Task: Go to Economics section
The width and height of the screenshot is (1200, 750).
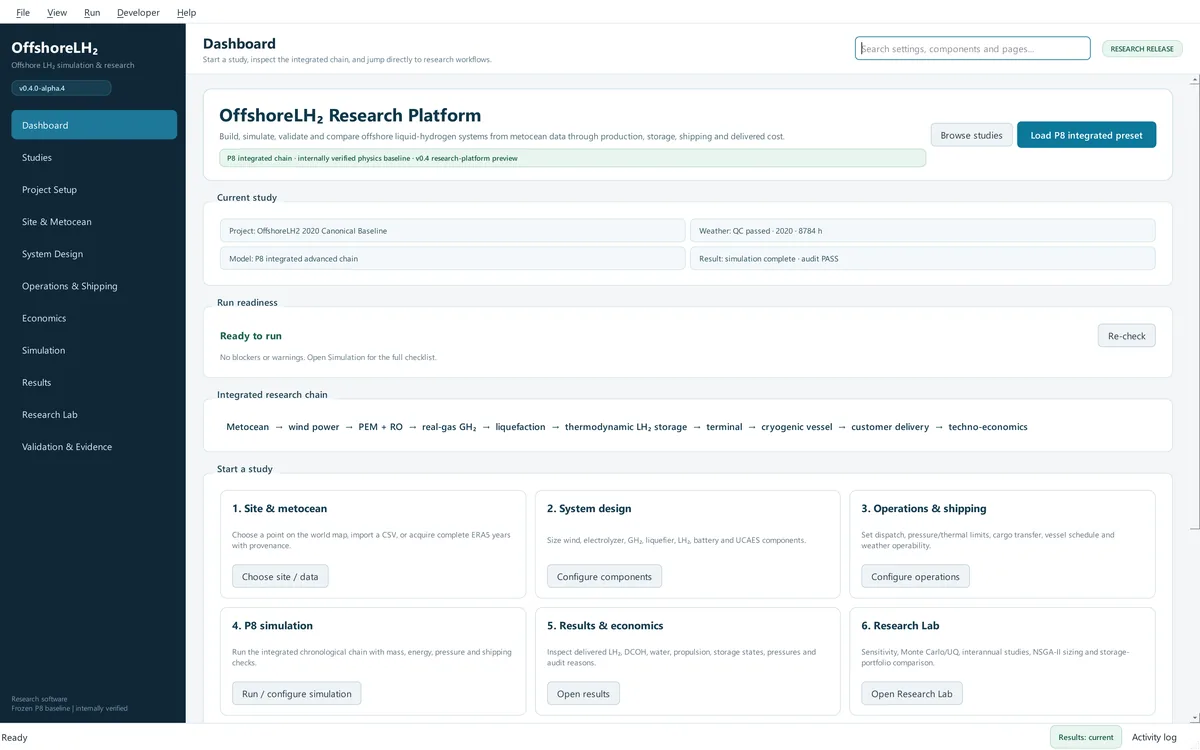Action: point(94,318)
